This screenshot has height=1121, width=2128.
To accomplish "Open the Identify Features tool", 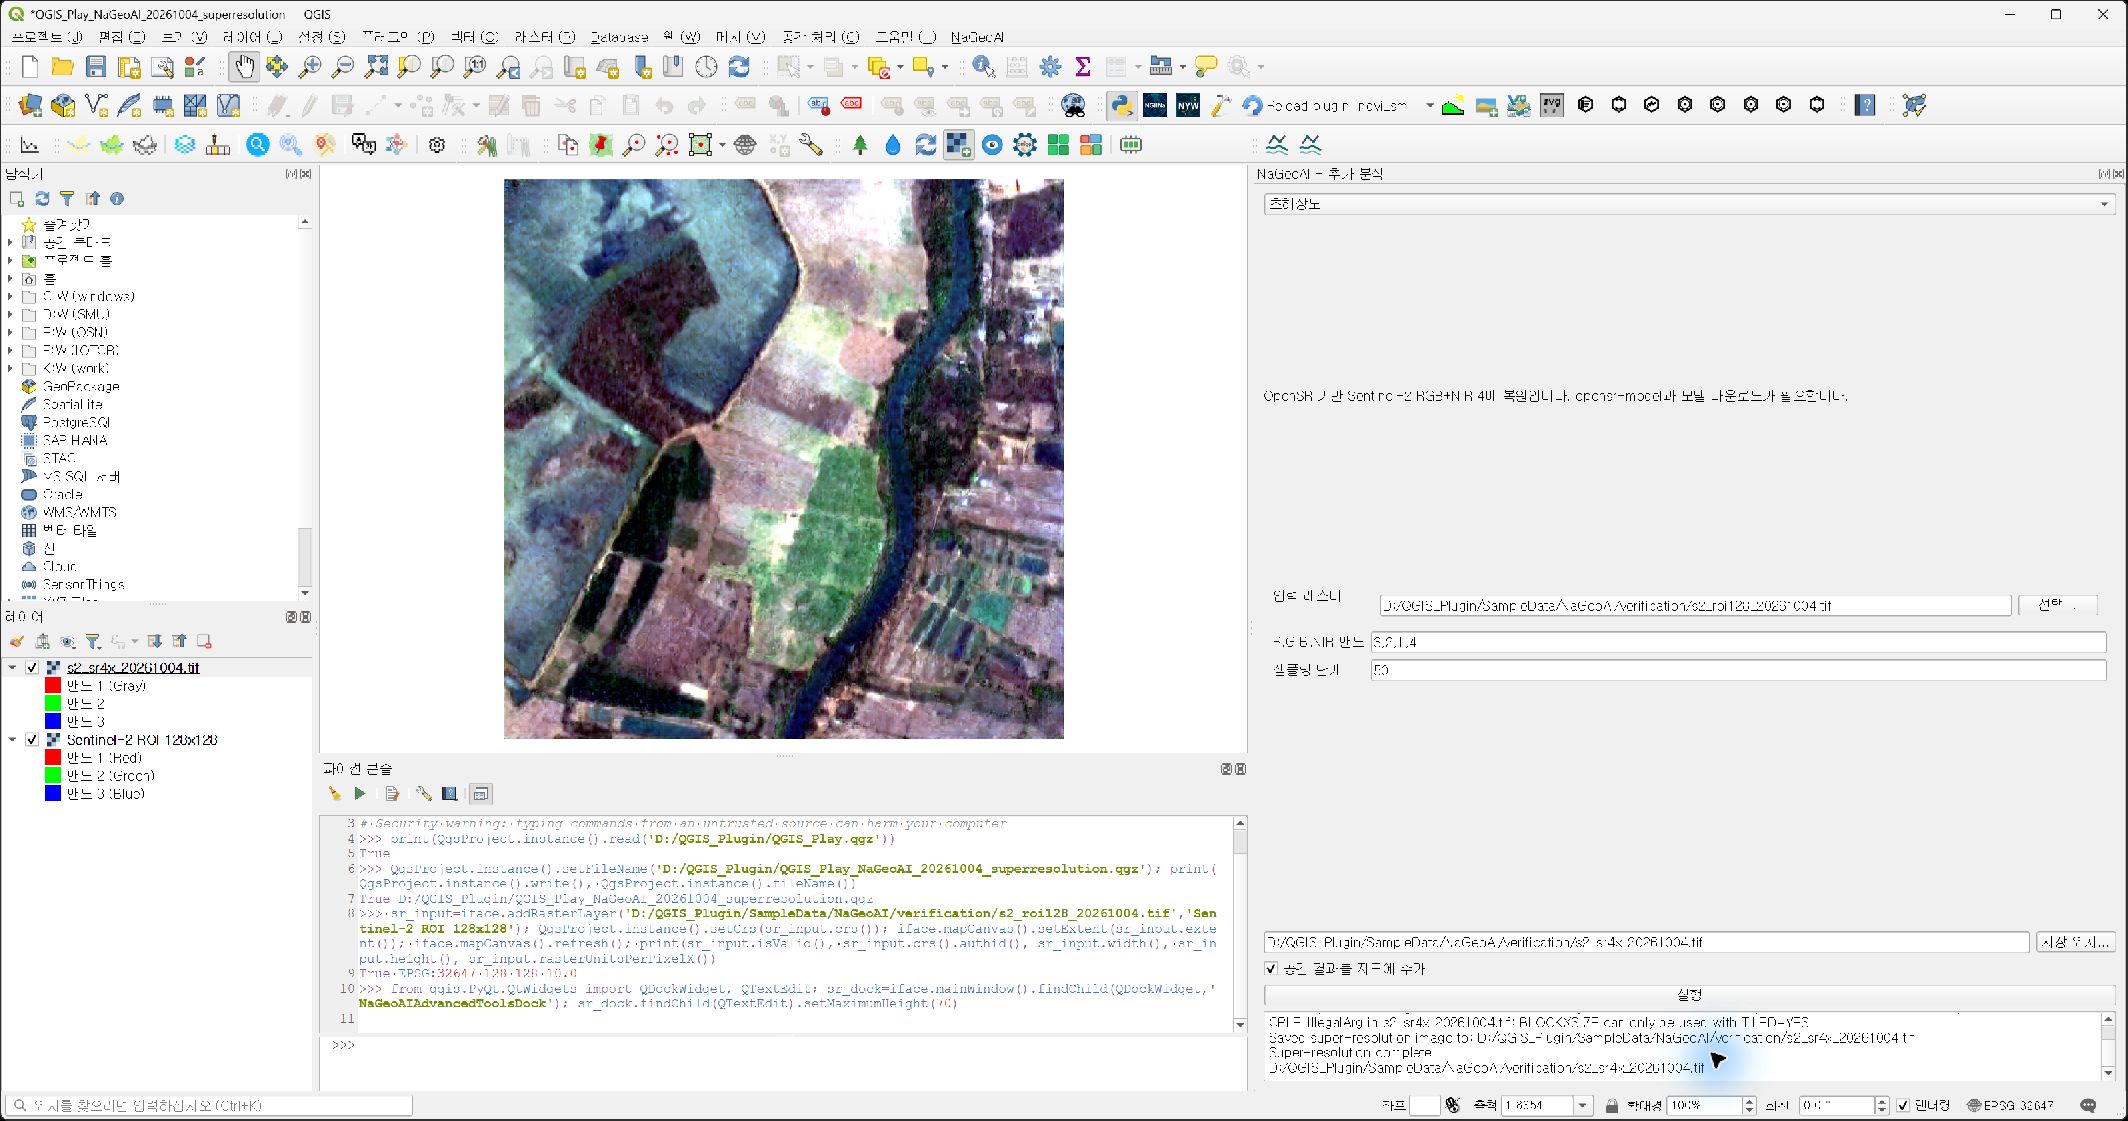I will click(983, 67).
